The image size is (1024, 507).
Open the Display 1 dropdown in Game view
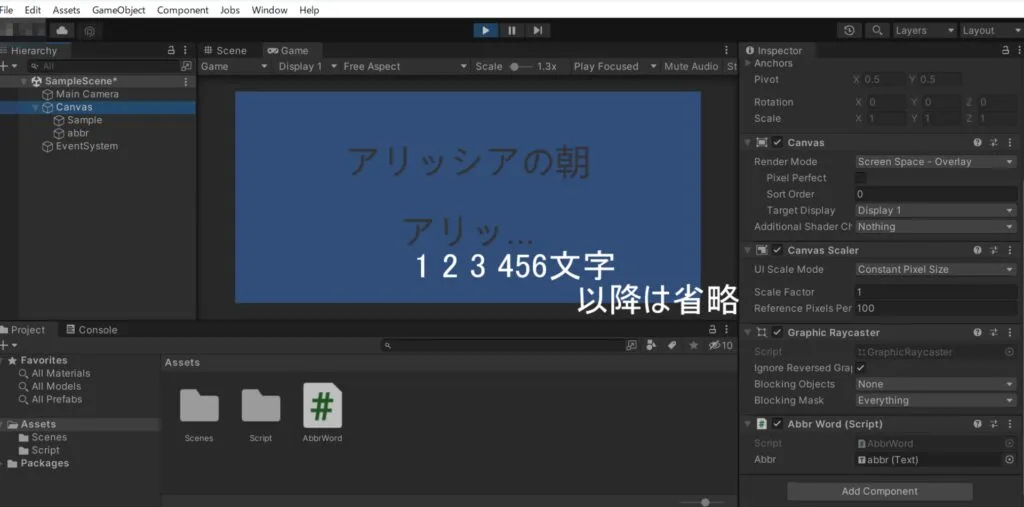[308, 66]
